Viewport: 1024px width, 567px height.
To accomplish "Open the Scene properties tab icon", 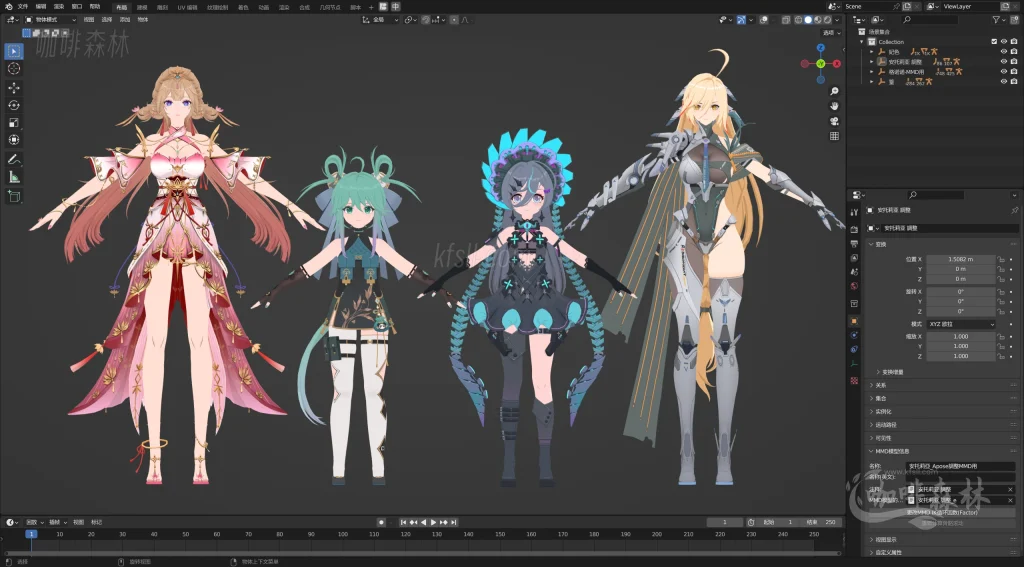I will click(x=854, y=272).
